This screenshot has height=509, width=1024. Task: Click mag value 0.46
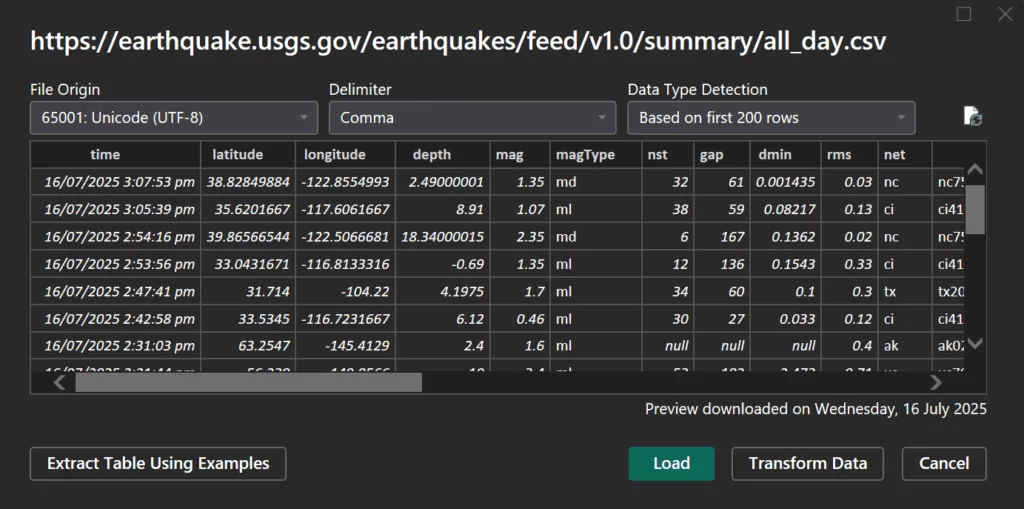click(520, 318)
